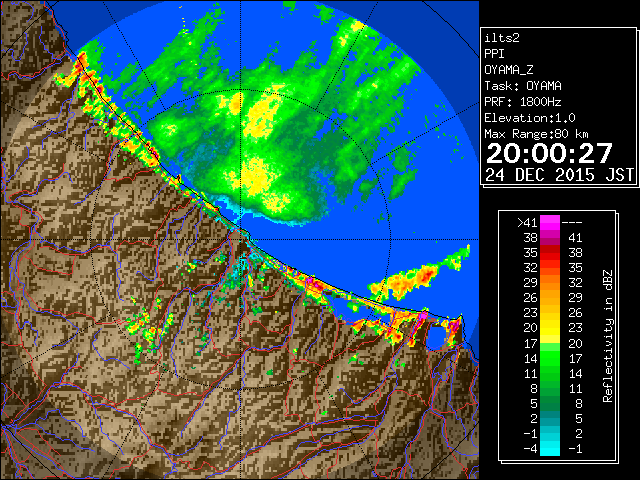Image resolution: width=640 pixels, height=480 pixels.
Task: Click the red 35–38 dBZ legend swatch
Action: tap(550, 253)
